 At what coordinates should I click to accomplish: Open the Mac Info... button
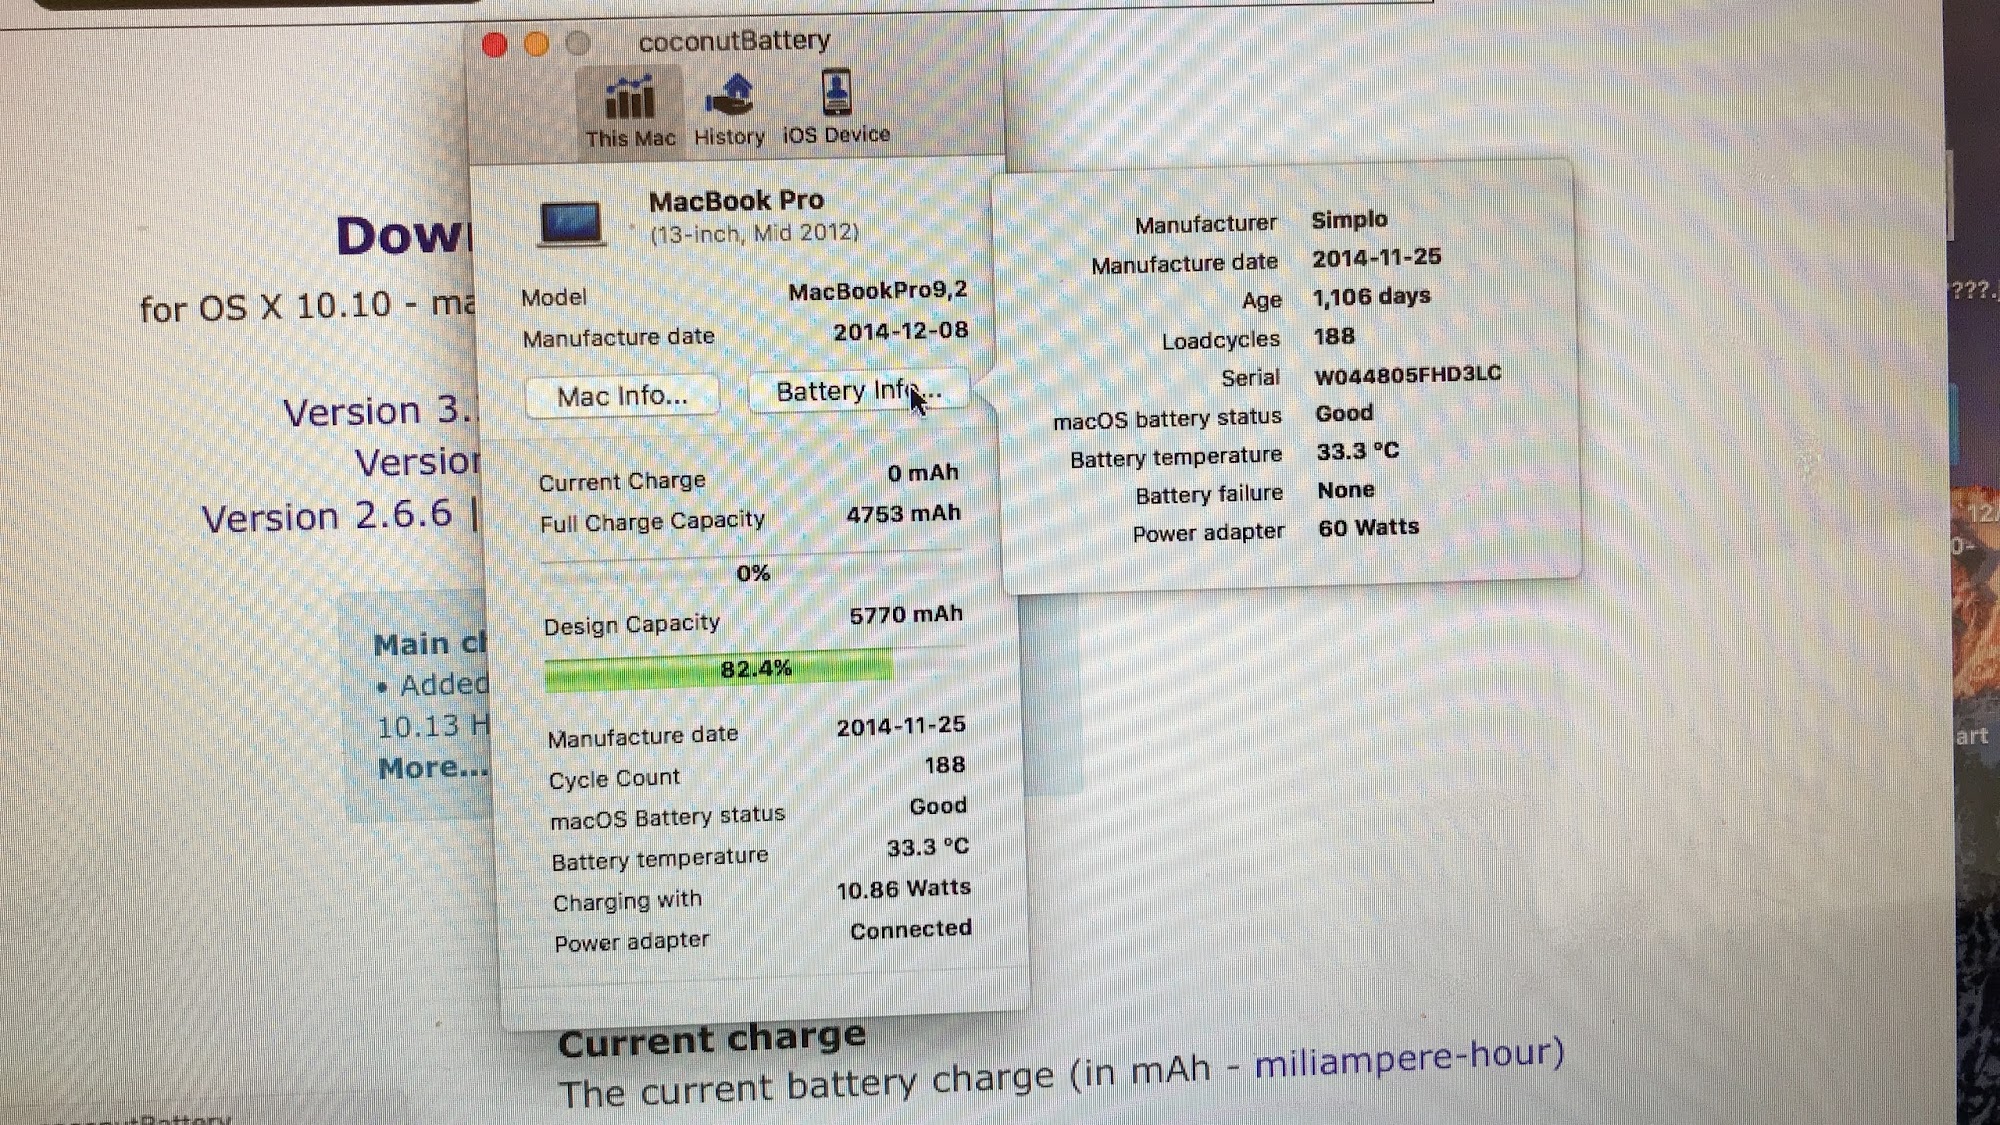tap(622, 396)
